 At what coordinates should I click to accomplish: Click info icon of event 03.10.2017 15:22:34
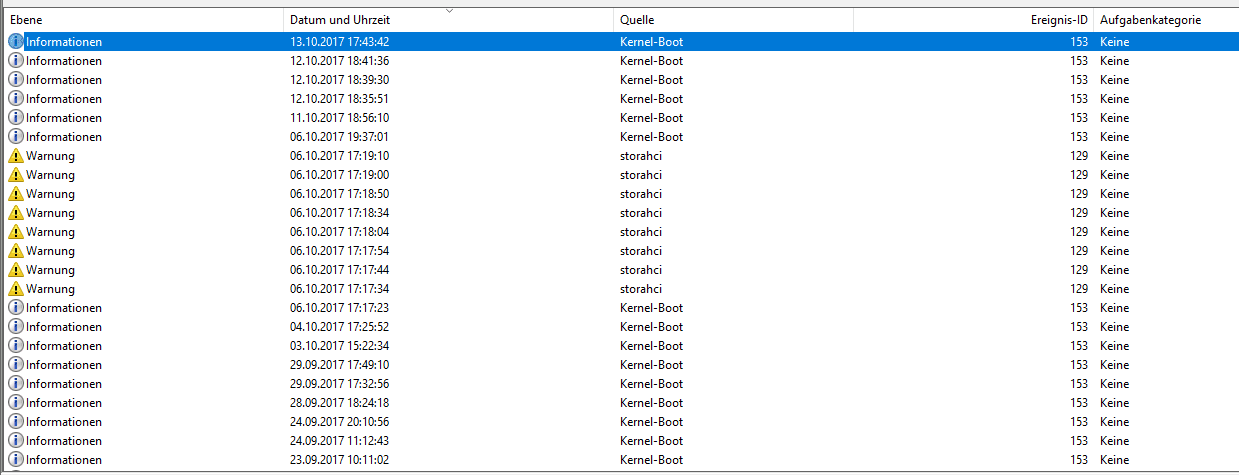[15, 346]
